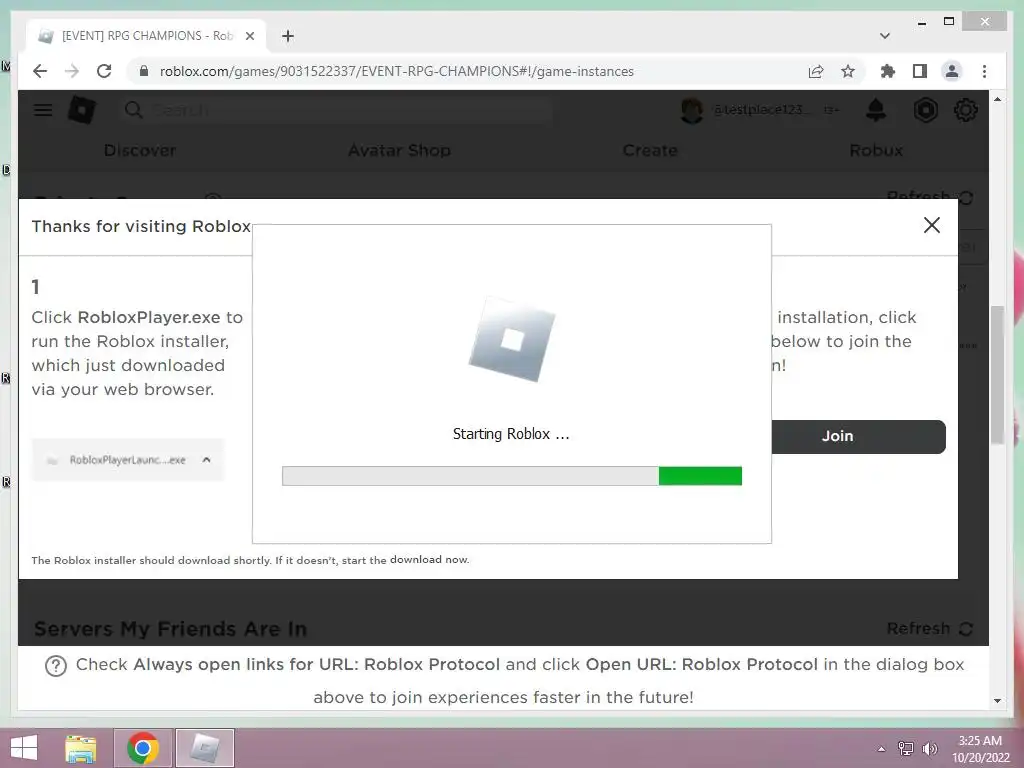The width and height of the screenshot is (1024, 768).
Task: Click the 'Servers My Friends Are In' heading
Action: [170, 628]
